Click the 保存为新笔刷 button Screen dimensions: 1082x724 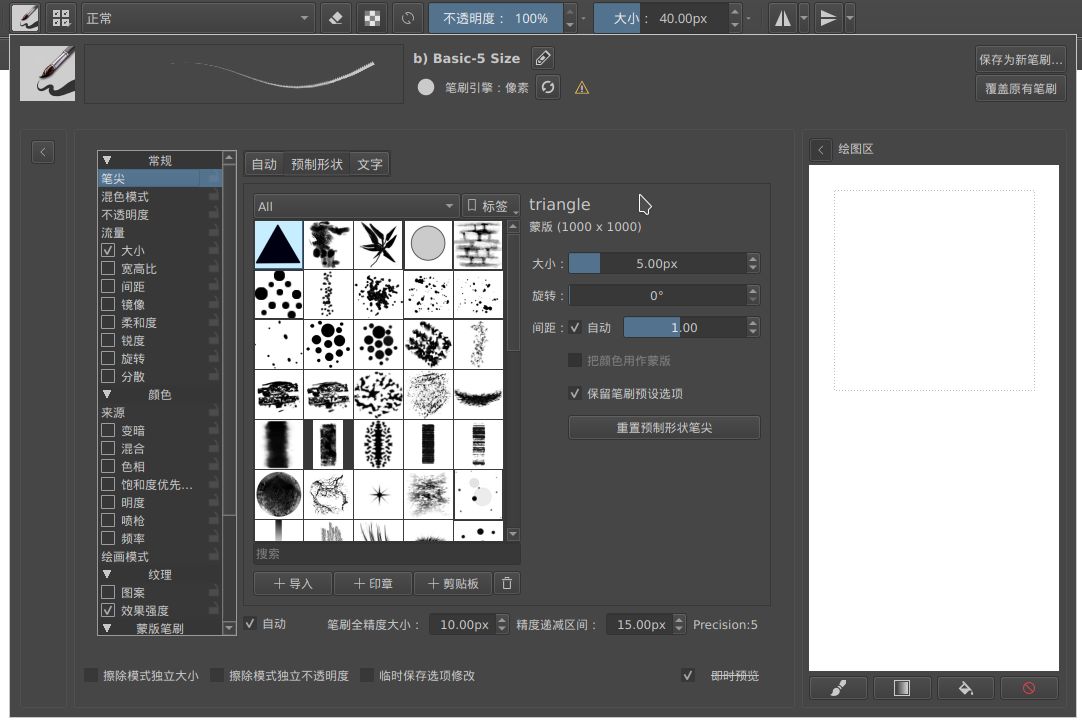coord(1020,59)
